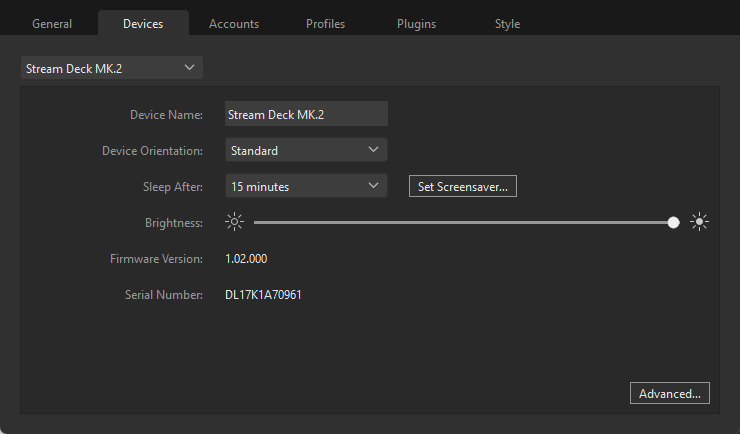Select the Devices tab
The height and width of the screenshot is (434, 740).
(143, 24)
